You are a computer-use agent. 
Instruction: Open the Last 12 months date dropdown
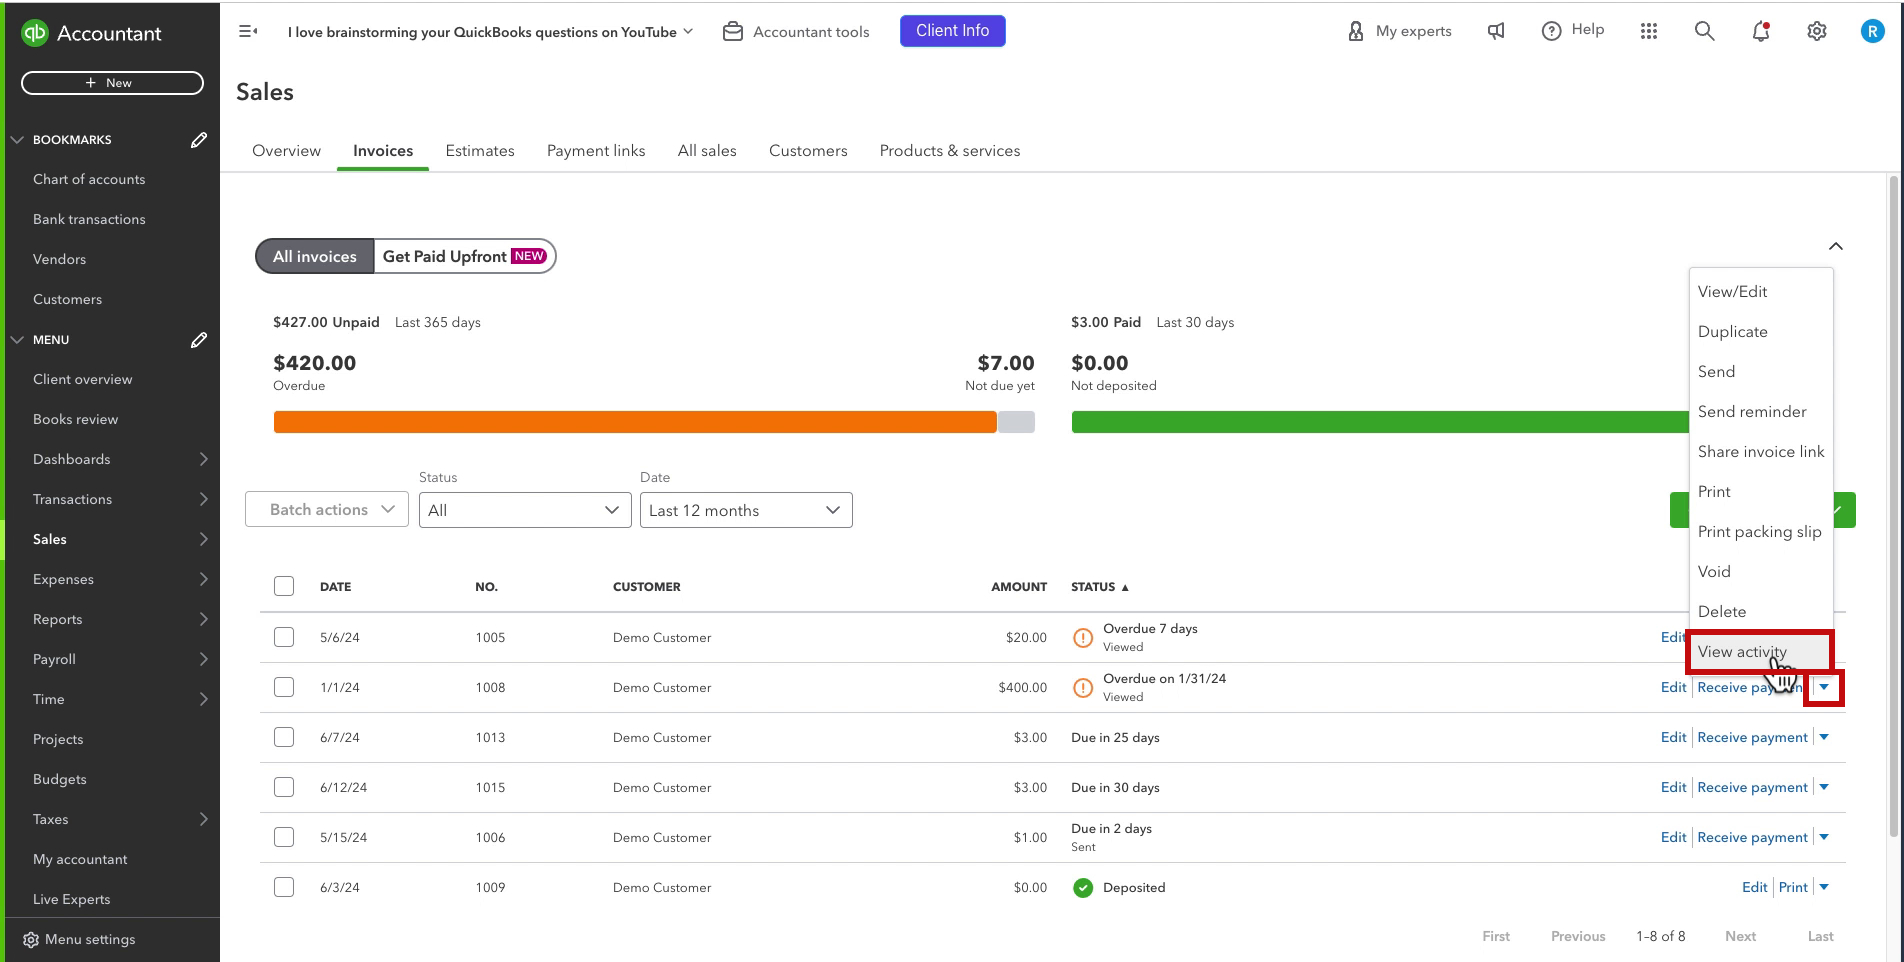(x=746, y=510)
